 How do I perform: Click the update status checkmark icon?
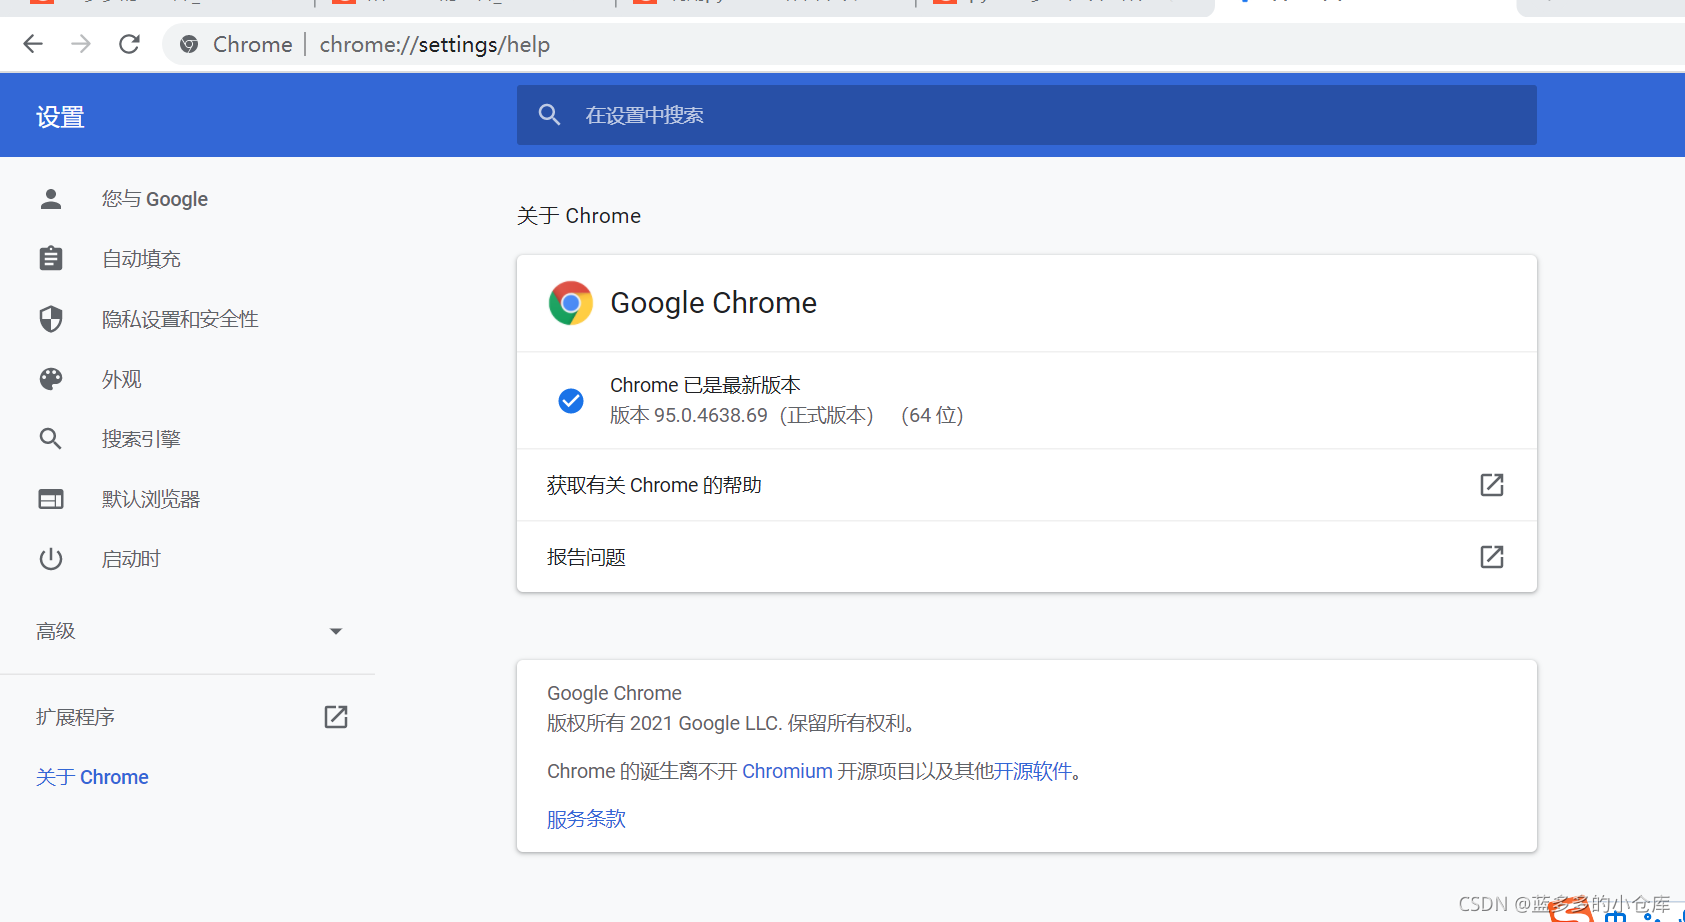[x=570, y=400]
